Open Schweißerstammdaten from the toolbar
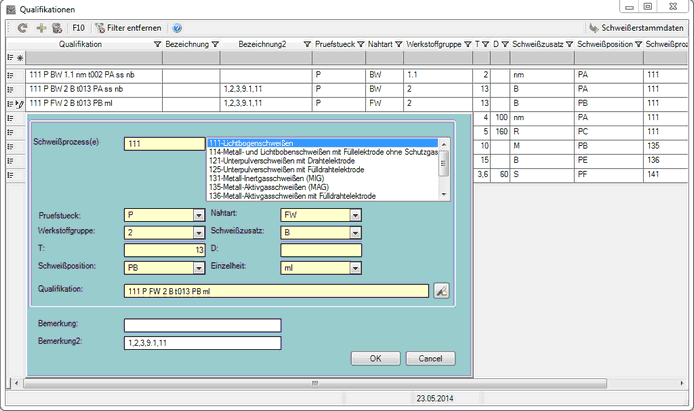Viewport: 694px width, 411px height. click(638, 29)
